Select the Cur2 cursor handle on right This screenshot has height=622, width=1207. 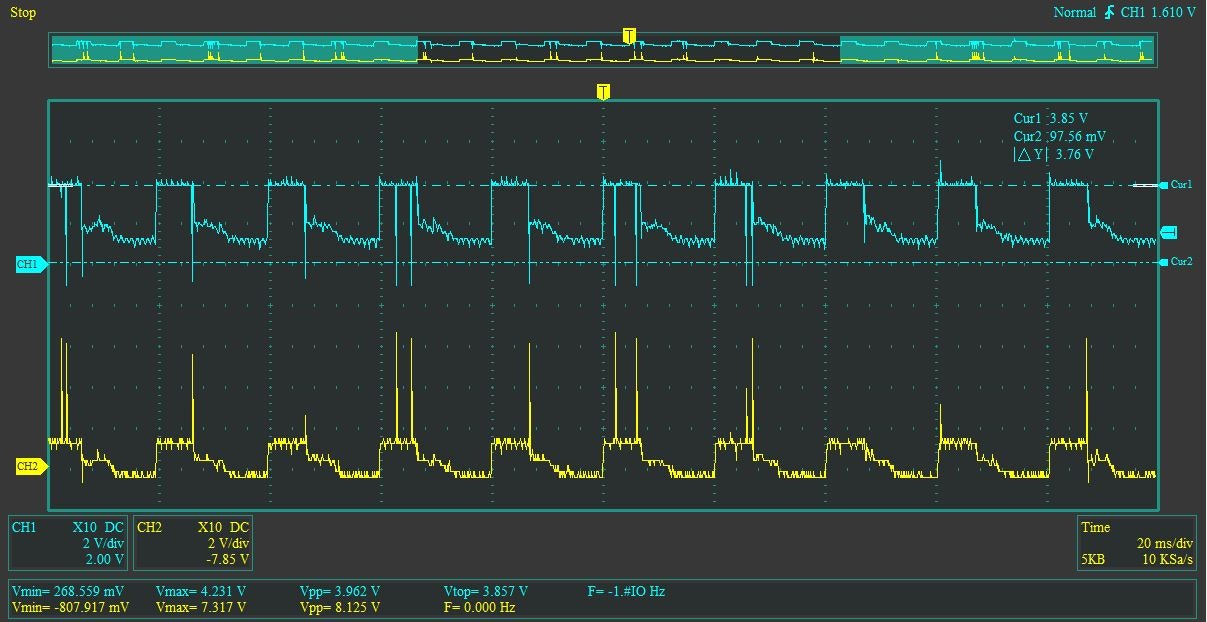coord(1176,262)
